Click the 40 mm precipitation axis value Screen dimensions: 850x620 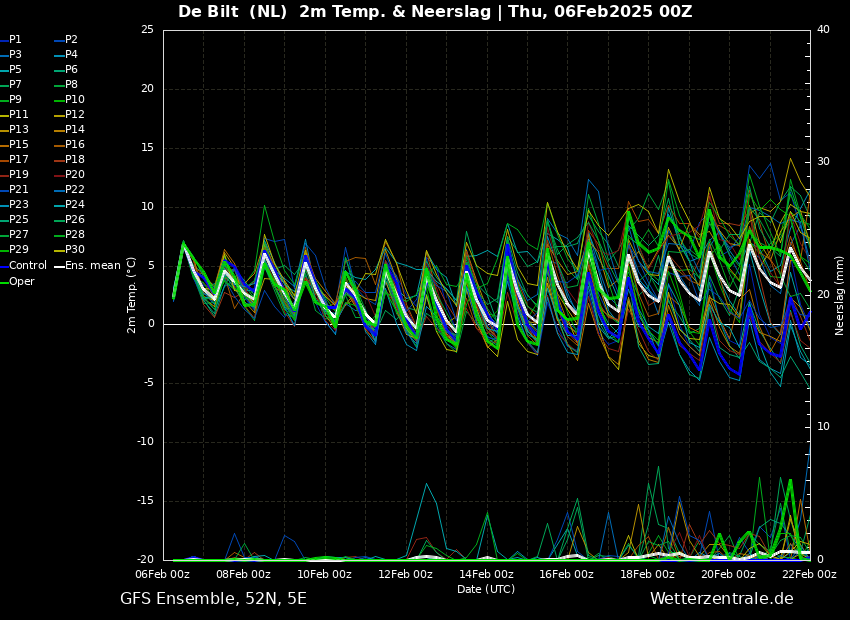tap(823, 29)
